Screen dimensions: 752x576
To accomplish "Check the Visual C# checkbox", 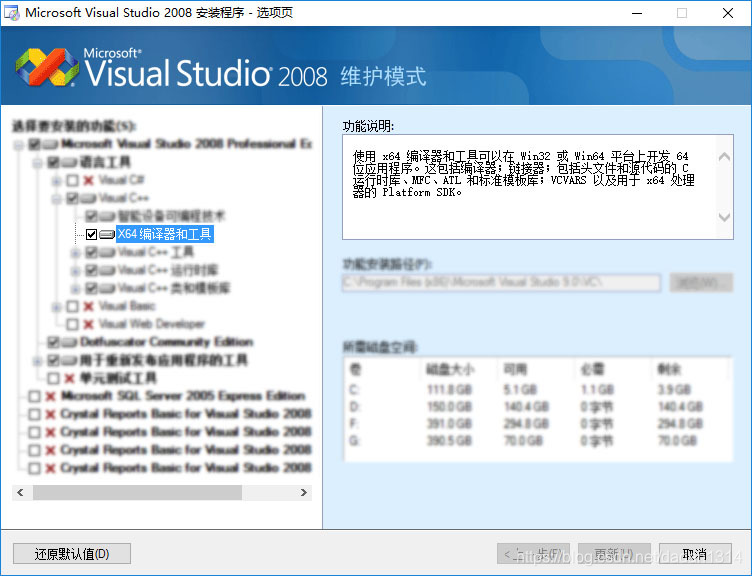I will (72, 180).
